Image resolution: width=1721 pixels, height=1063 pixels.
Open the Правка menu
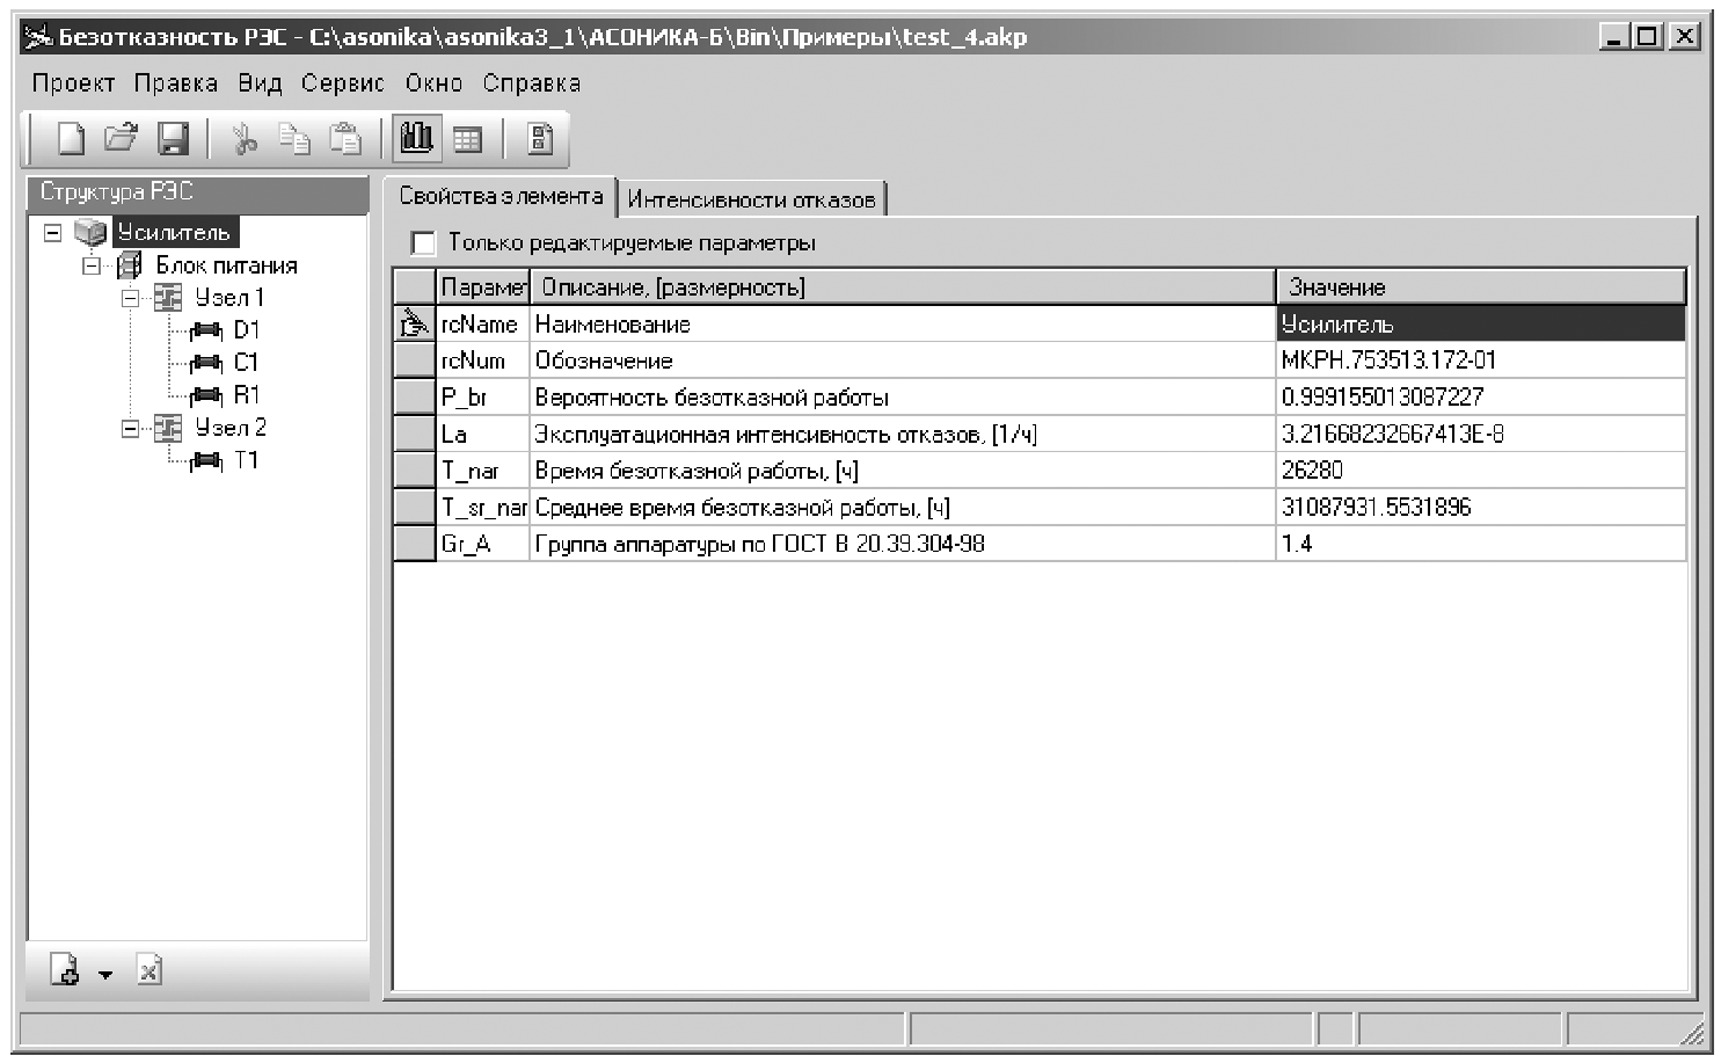pyautogui.click(x=176, y=83)
